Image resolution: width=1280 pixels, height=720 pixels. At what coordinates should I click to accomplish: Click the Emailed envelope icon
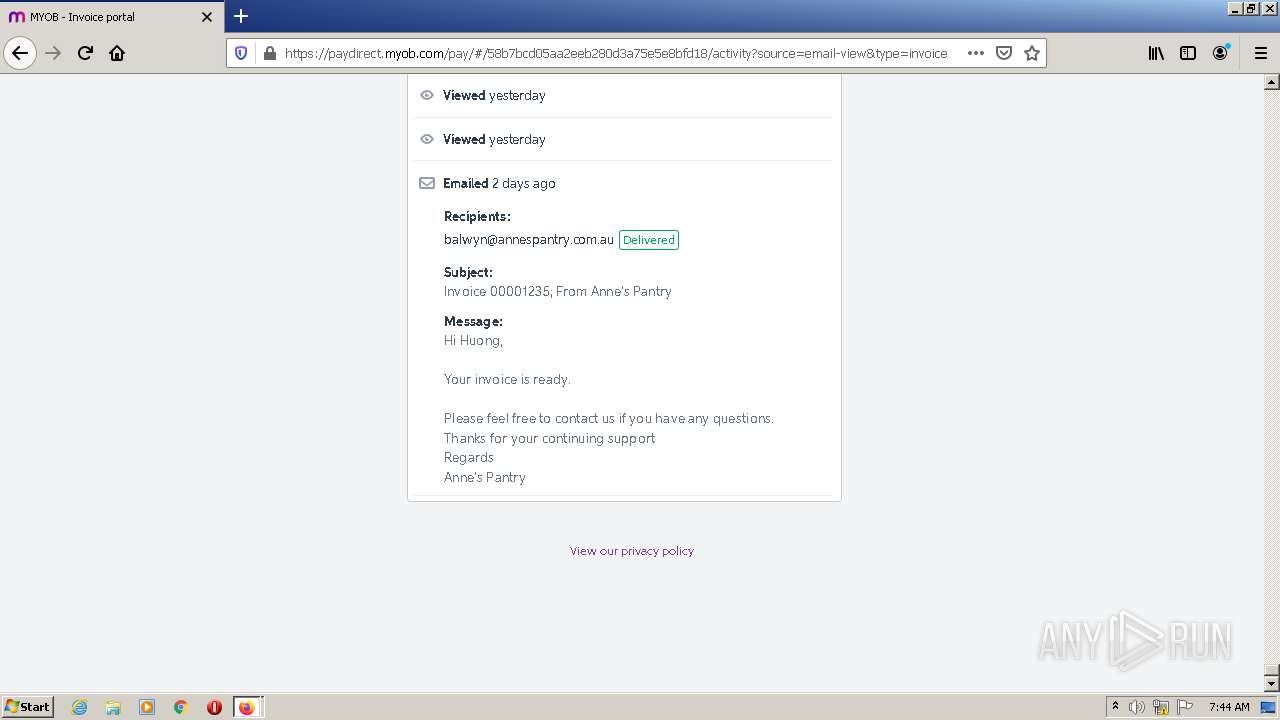tap(427, 183)
